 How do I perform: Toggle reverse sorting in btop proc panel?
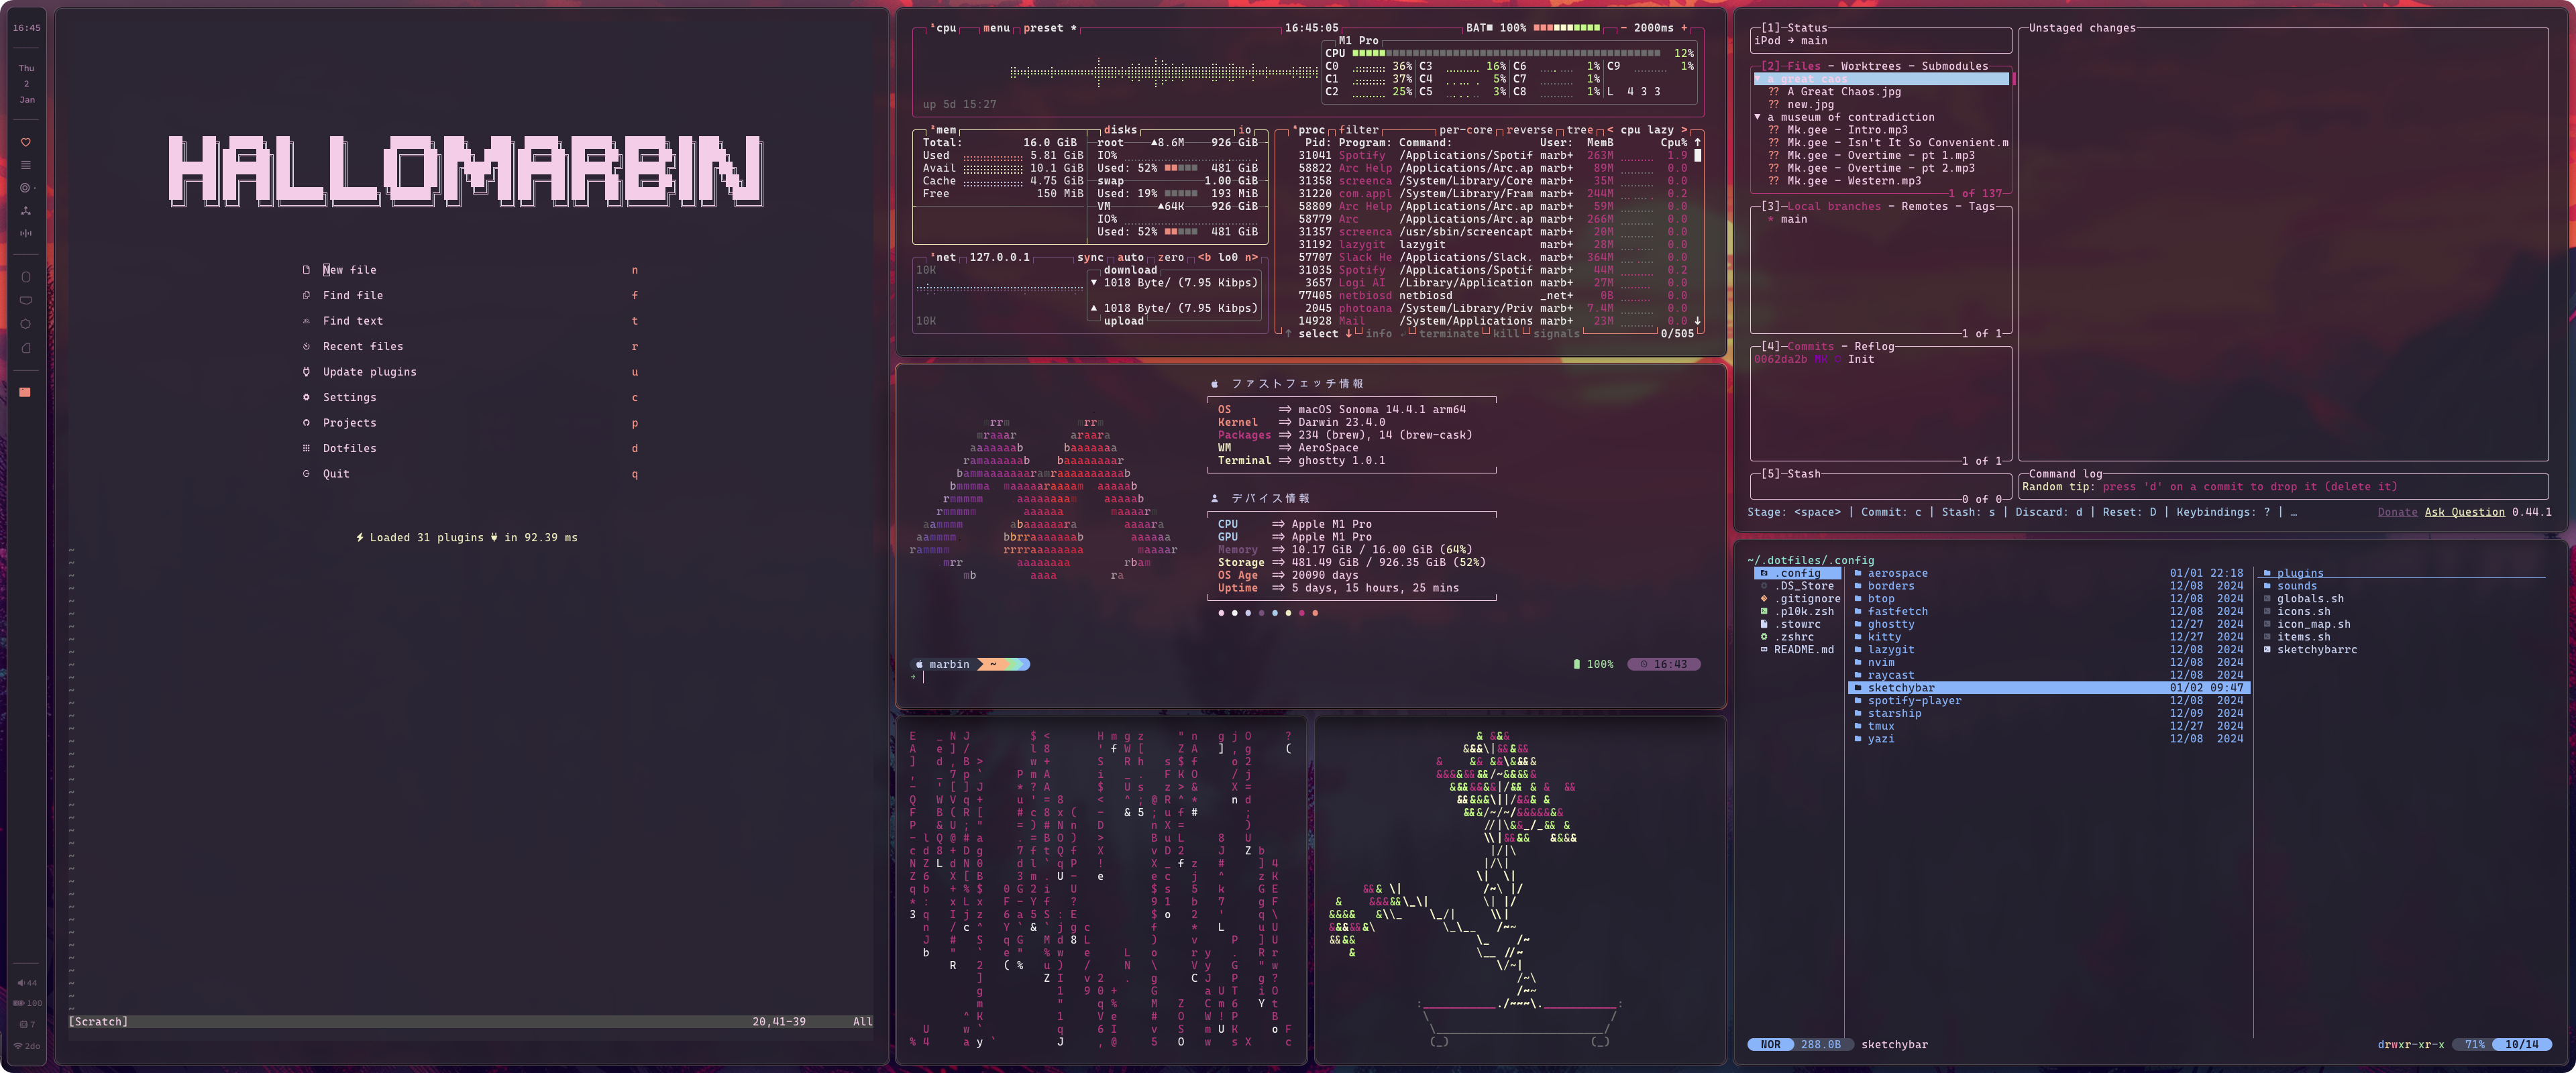coord(1529,130)
